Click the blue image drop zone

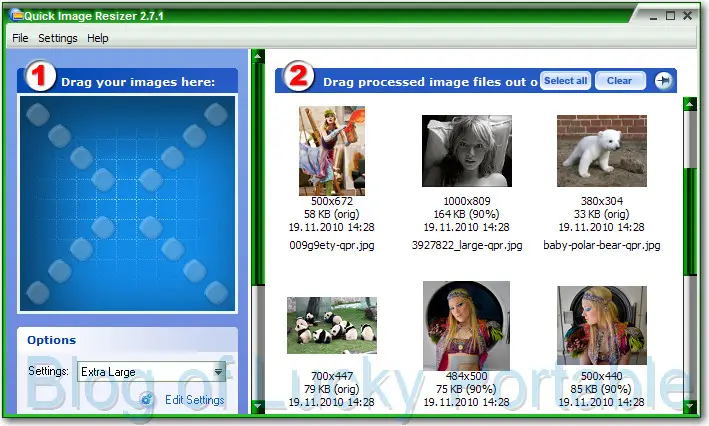click(128, 203)
